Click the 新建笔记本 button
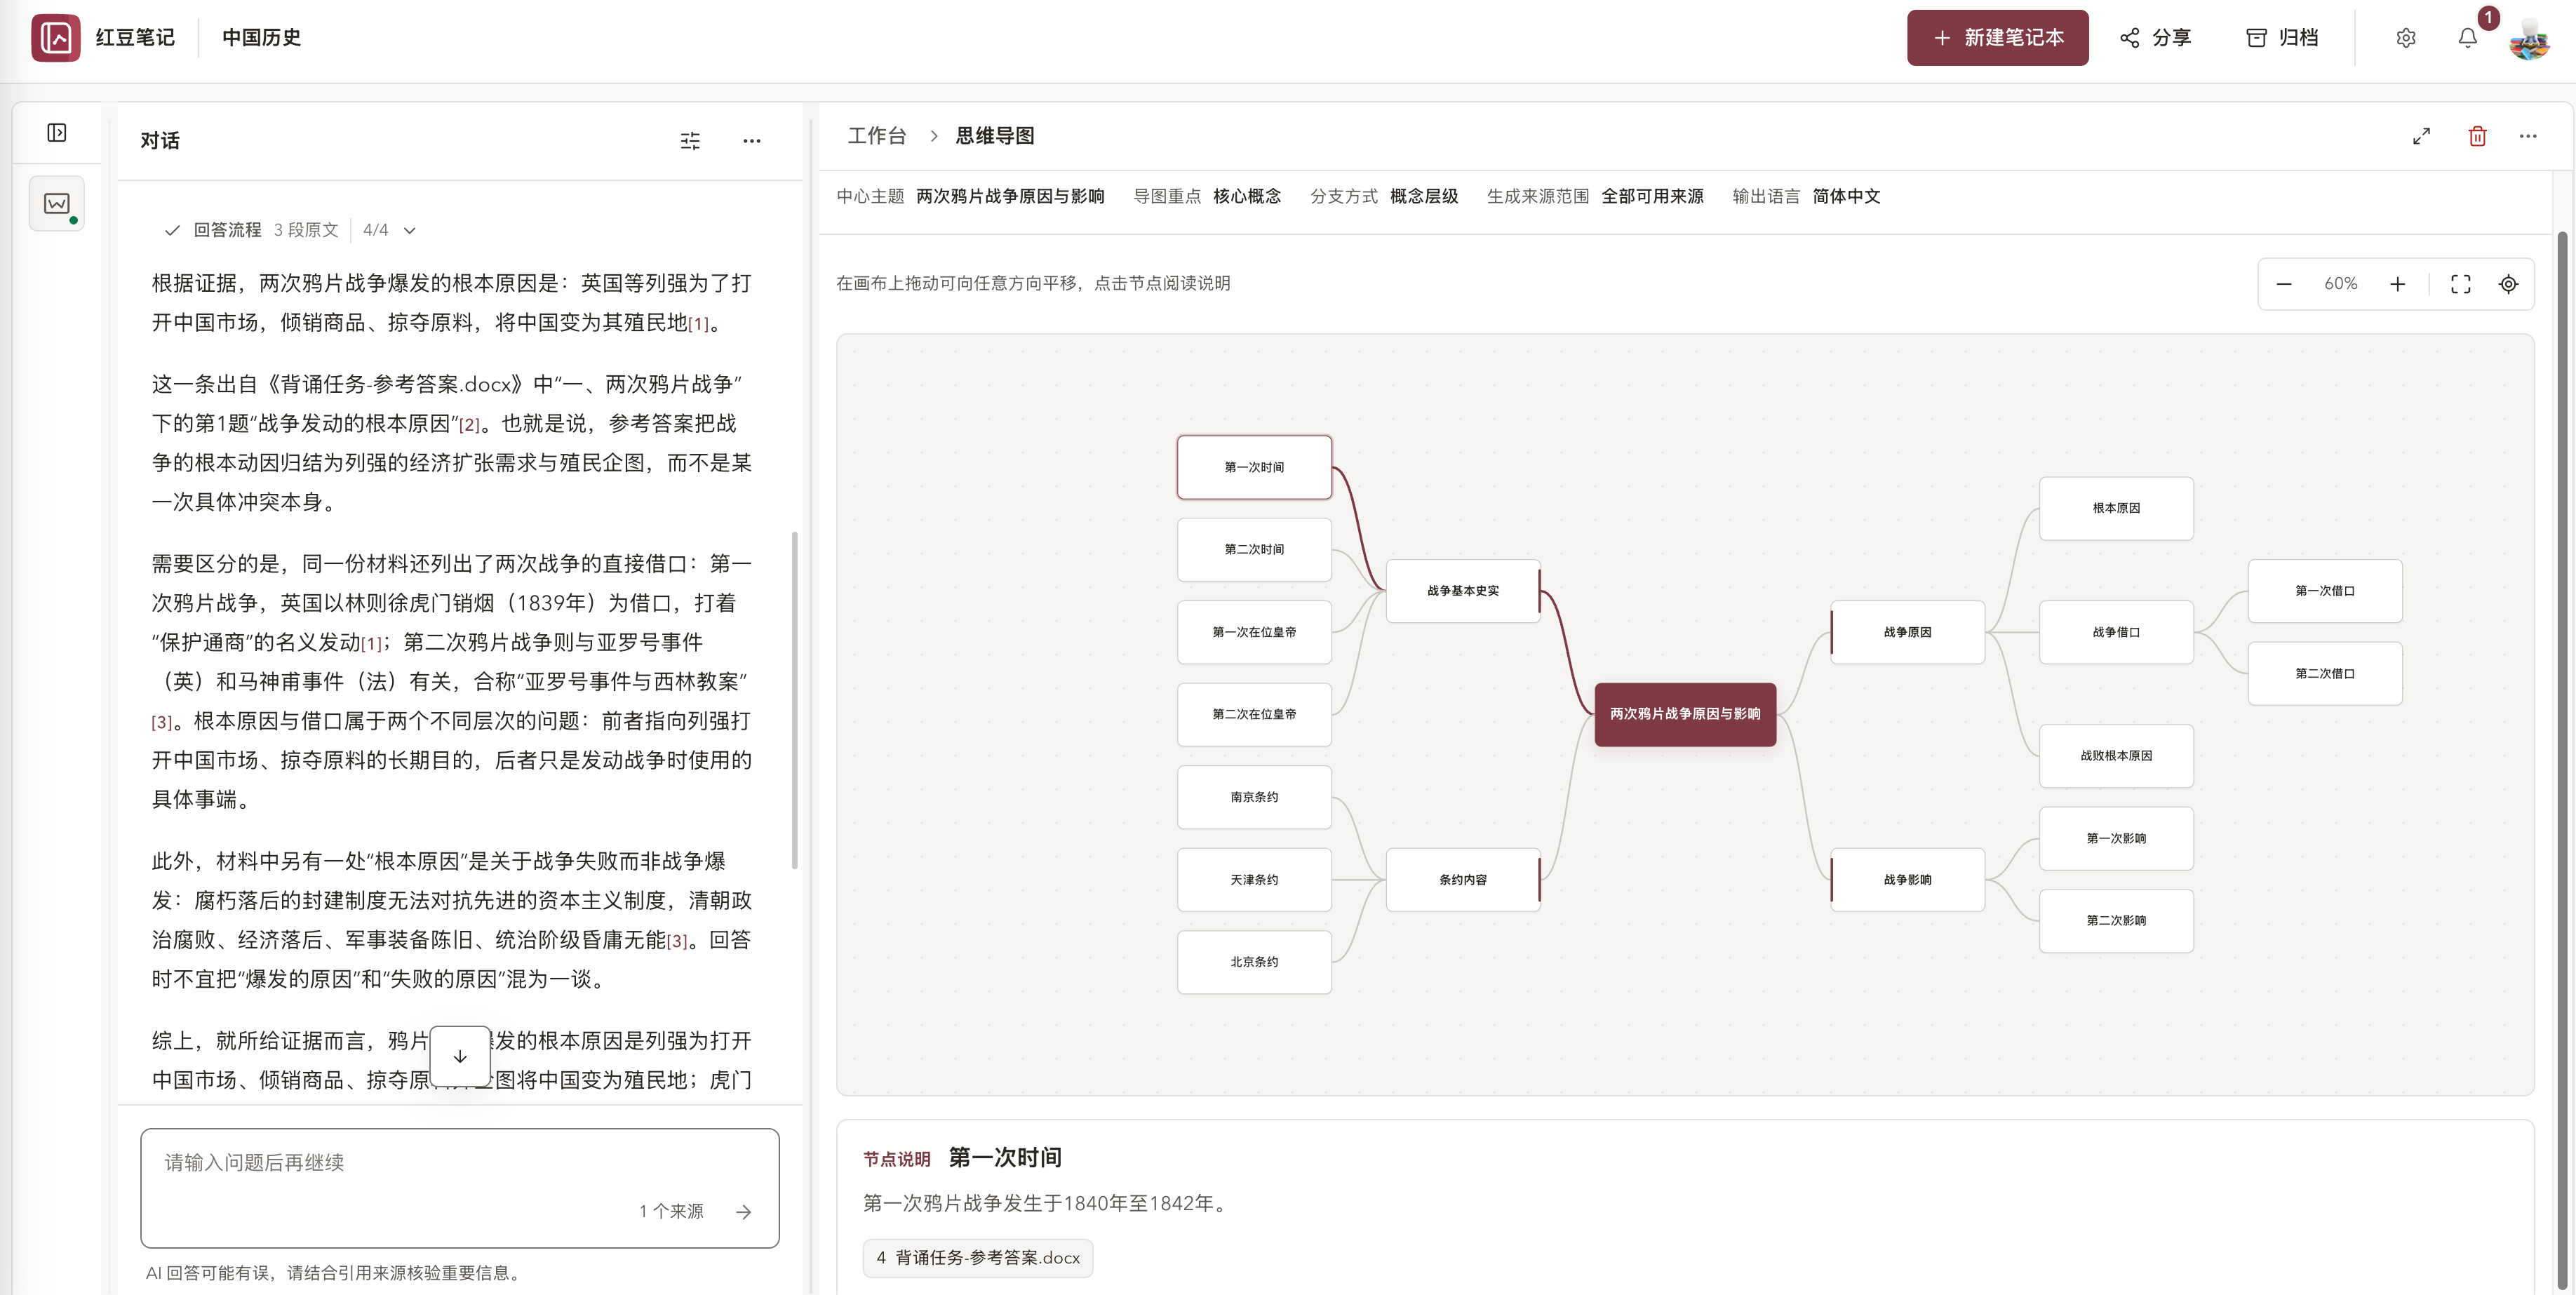 pyautogui.click(x=1997, y=38)
